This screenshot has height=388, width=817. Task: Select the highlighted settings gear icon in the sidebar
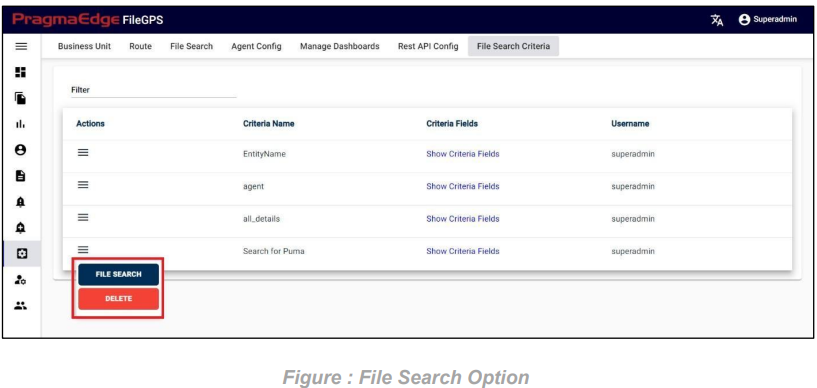pyautogui.click(x=21, y=254)
